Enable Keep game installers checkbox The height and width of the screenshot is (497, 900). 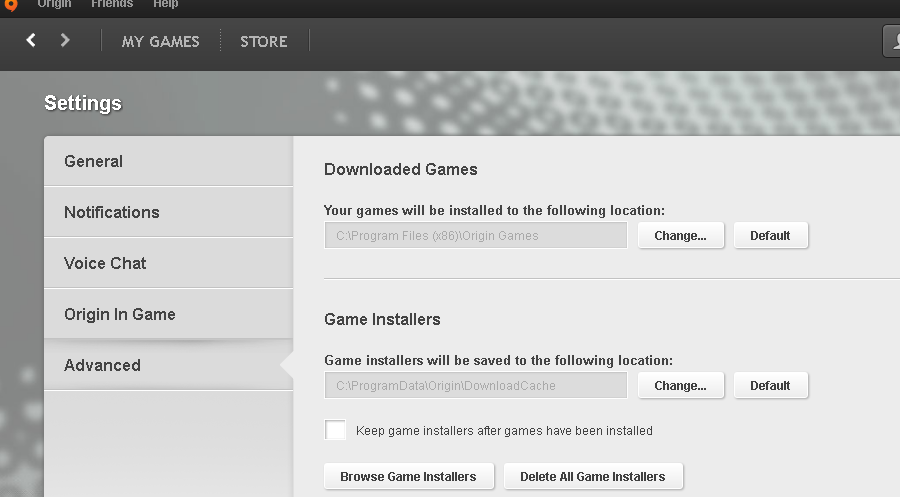point(335,430)
